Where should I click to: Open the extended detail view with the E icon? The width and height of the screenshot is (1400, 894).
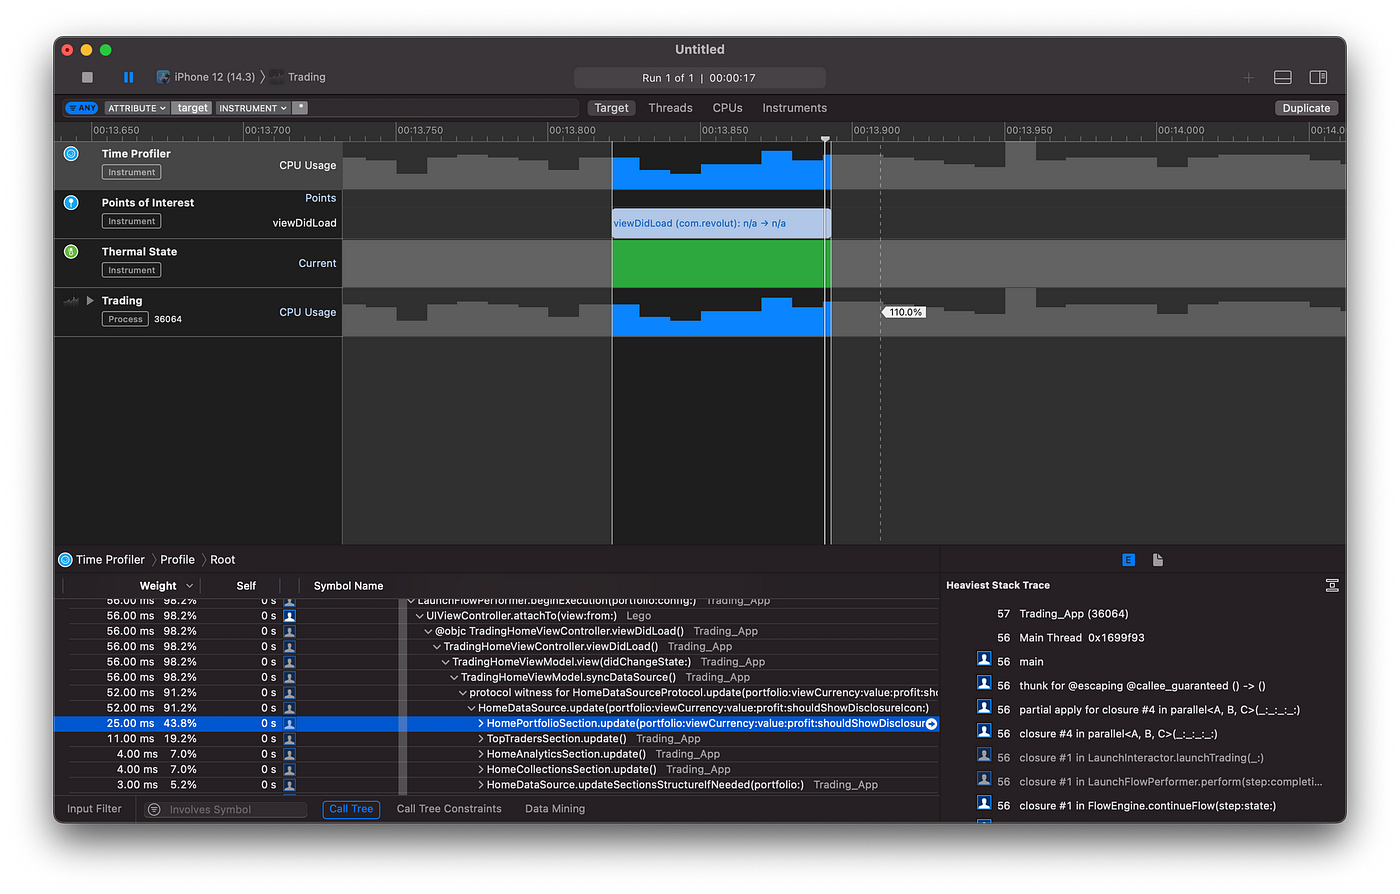pos(1128,560)
